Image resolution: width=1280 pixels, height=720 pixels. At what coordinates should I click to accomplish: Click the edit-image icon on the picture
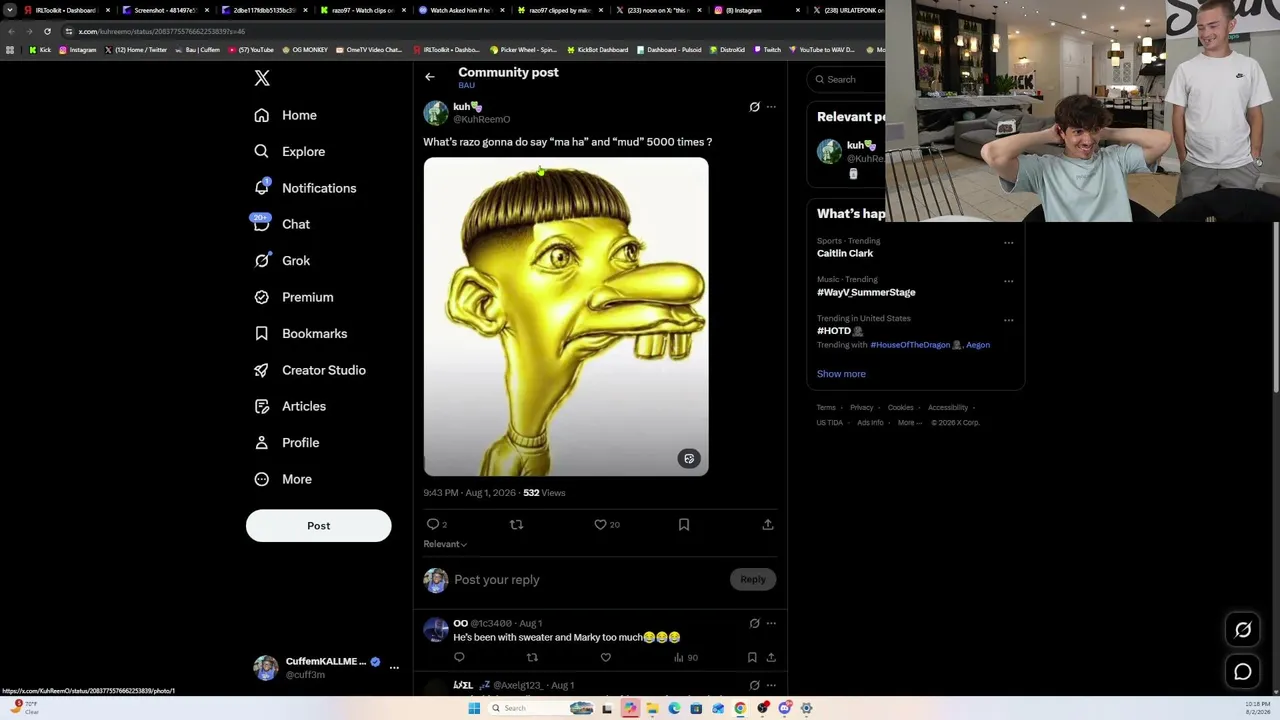pyautogui.click(x=689, y=459)
